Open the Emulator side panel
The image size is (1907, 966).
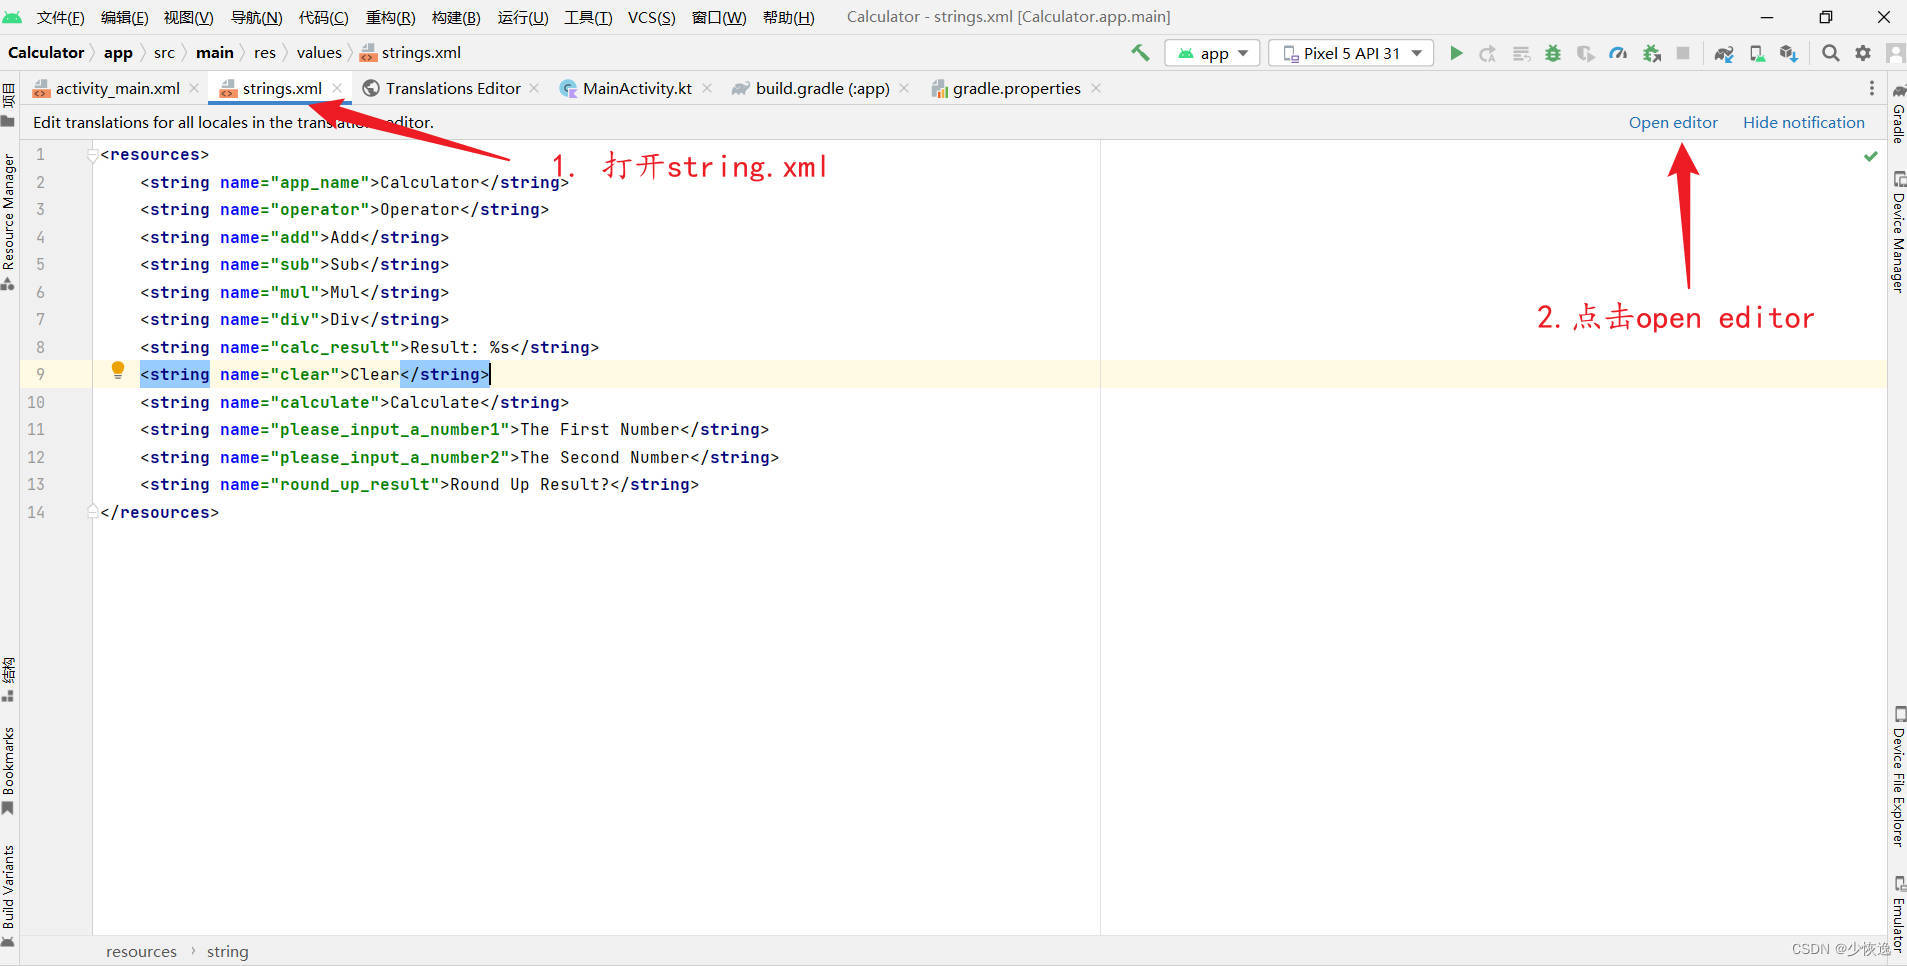tap(1898, 914)
